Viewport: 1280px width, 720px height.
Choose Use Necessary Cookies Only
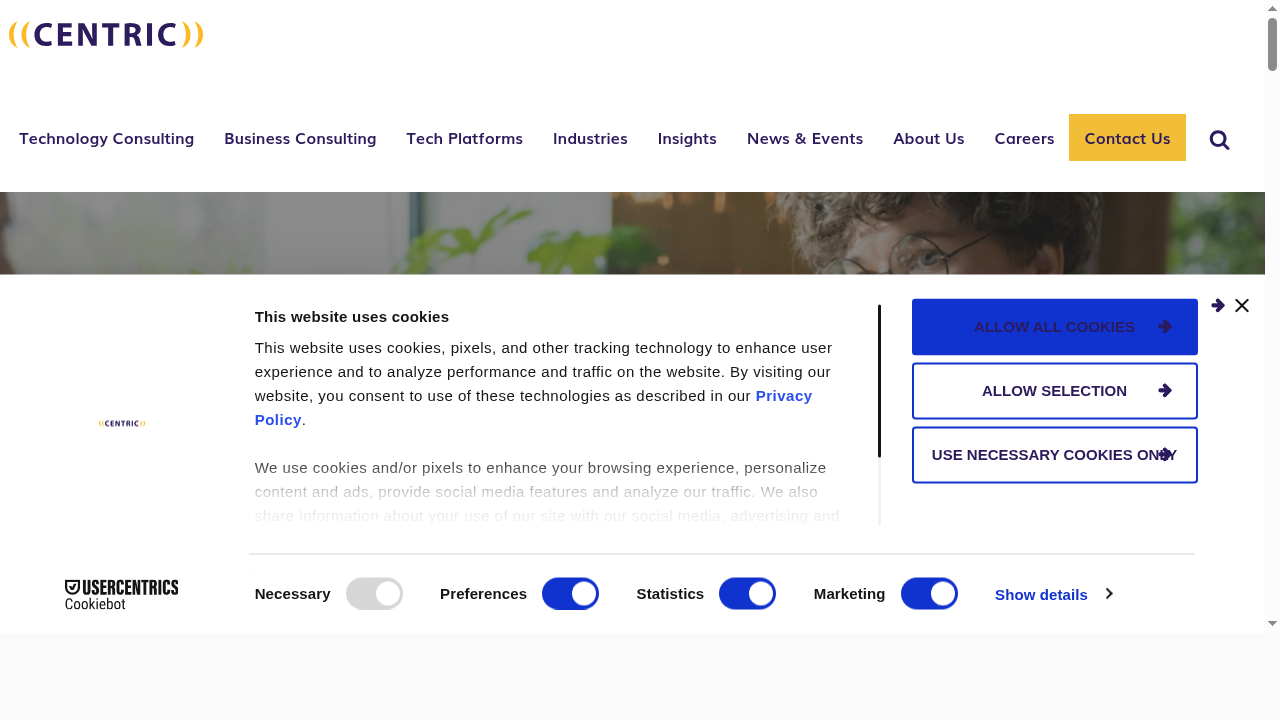pos(1055,455)
